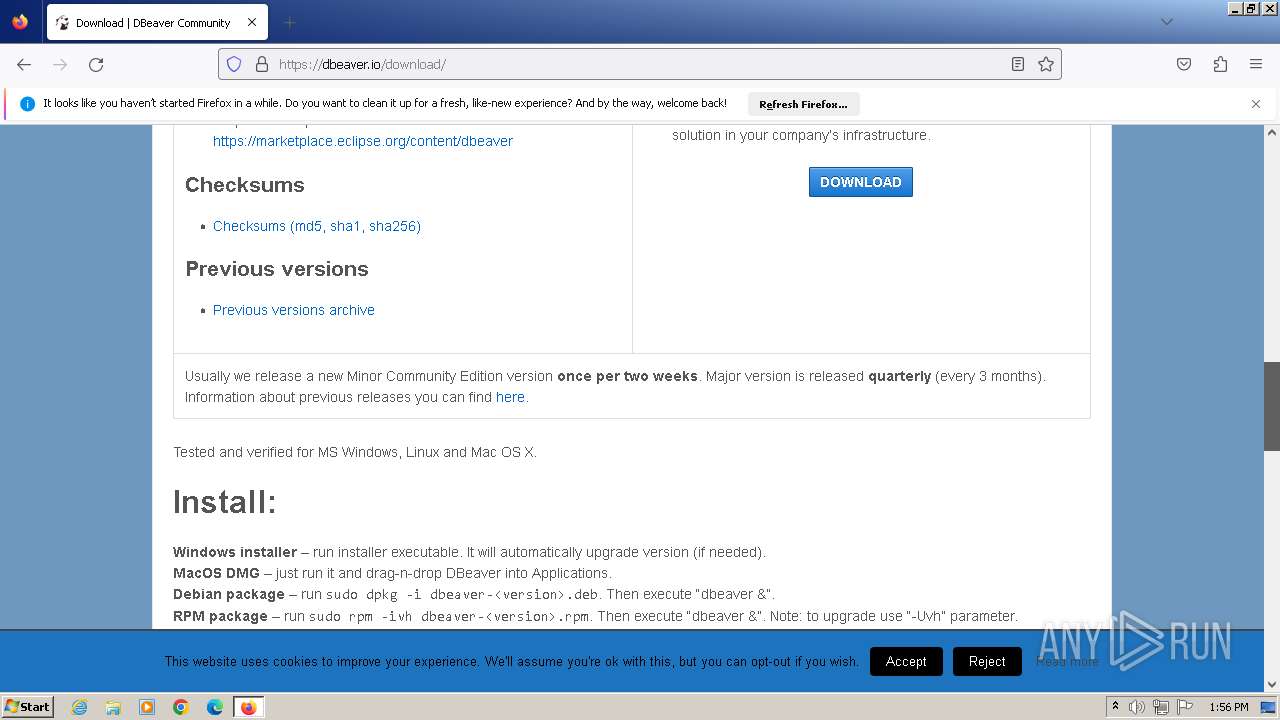Click Firefox icon in taskbar
Image resolution: width=1280 pixels, height=720 pixels.
pyautogui.click(x=248, y=707)
